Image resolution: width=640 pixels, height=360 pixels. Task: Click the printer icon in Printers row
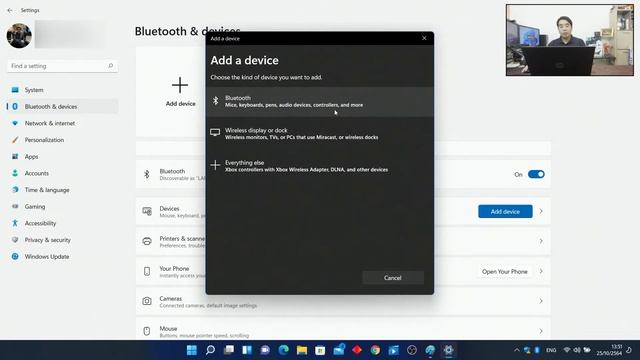147,241
